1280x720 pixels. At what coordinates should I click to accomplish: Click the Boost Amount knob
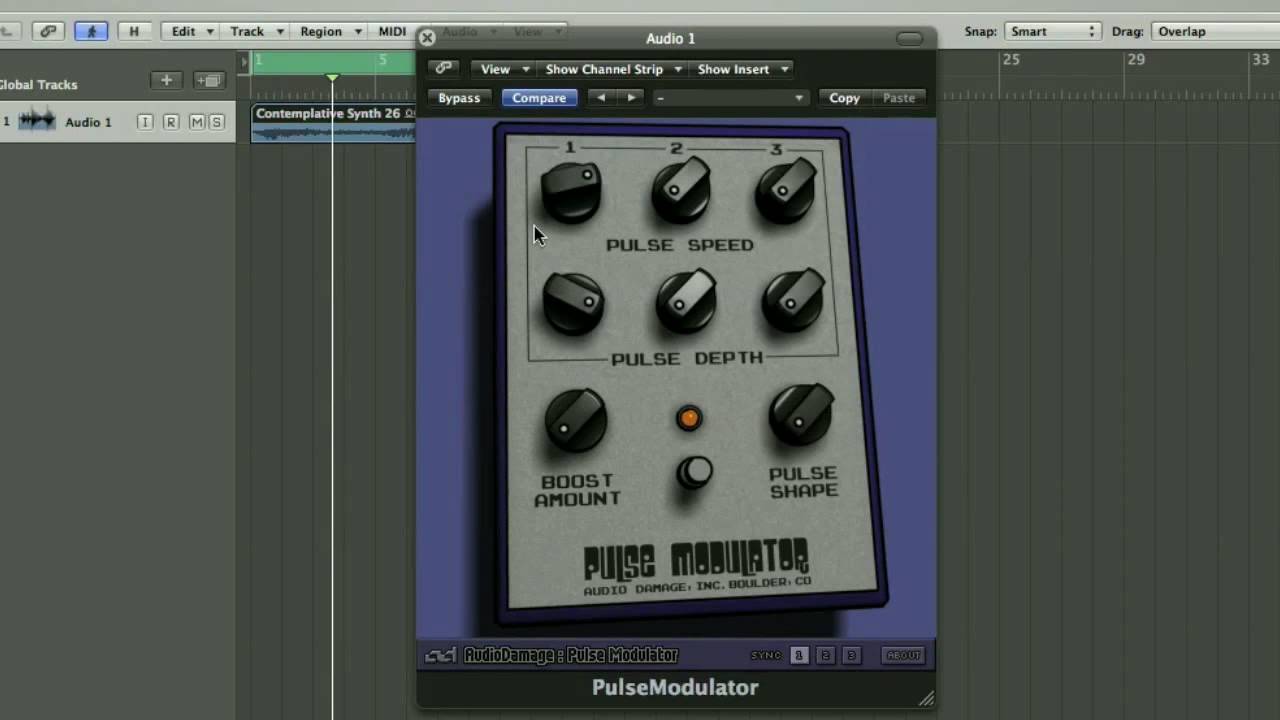[x=576, y=421]
